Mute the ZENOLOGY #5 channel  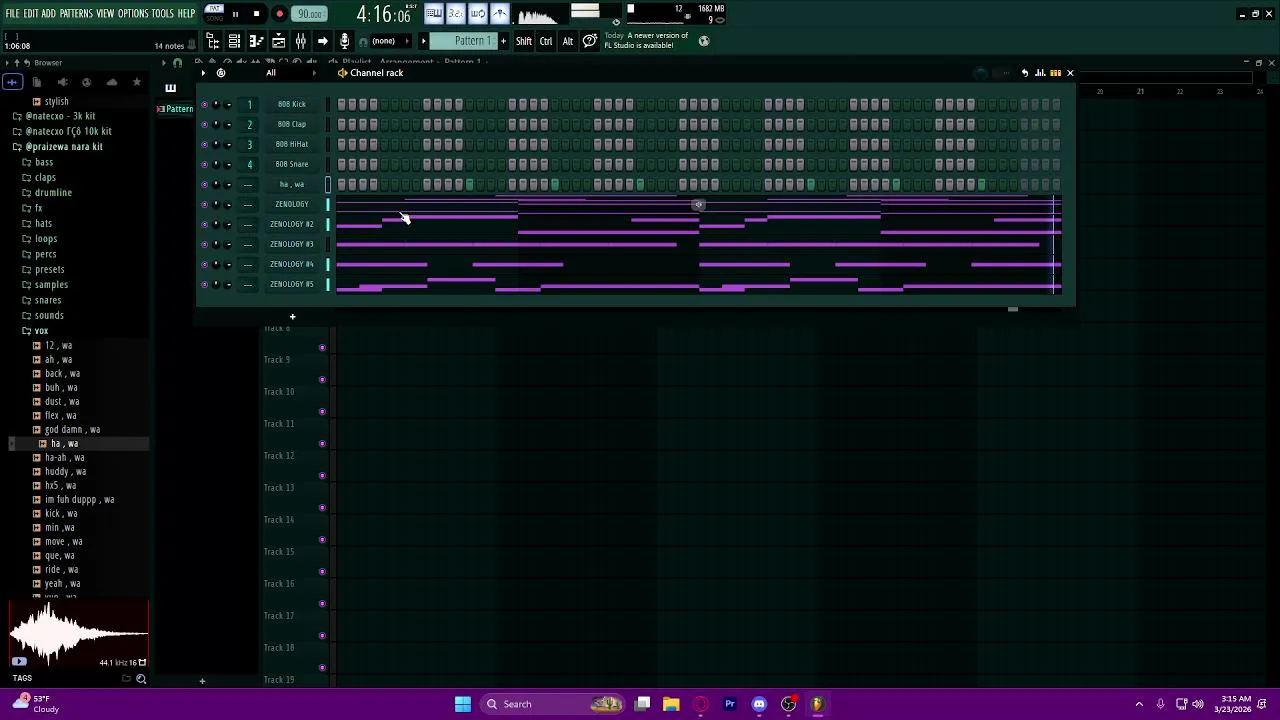tap(205, 284)
